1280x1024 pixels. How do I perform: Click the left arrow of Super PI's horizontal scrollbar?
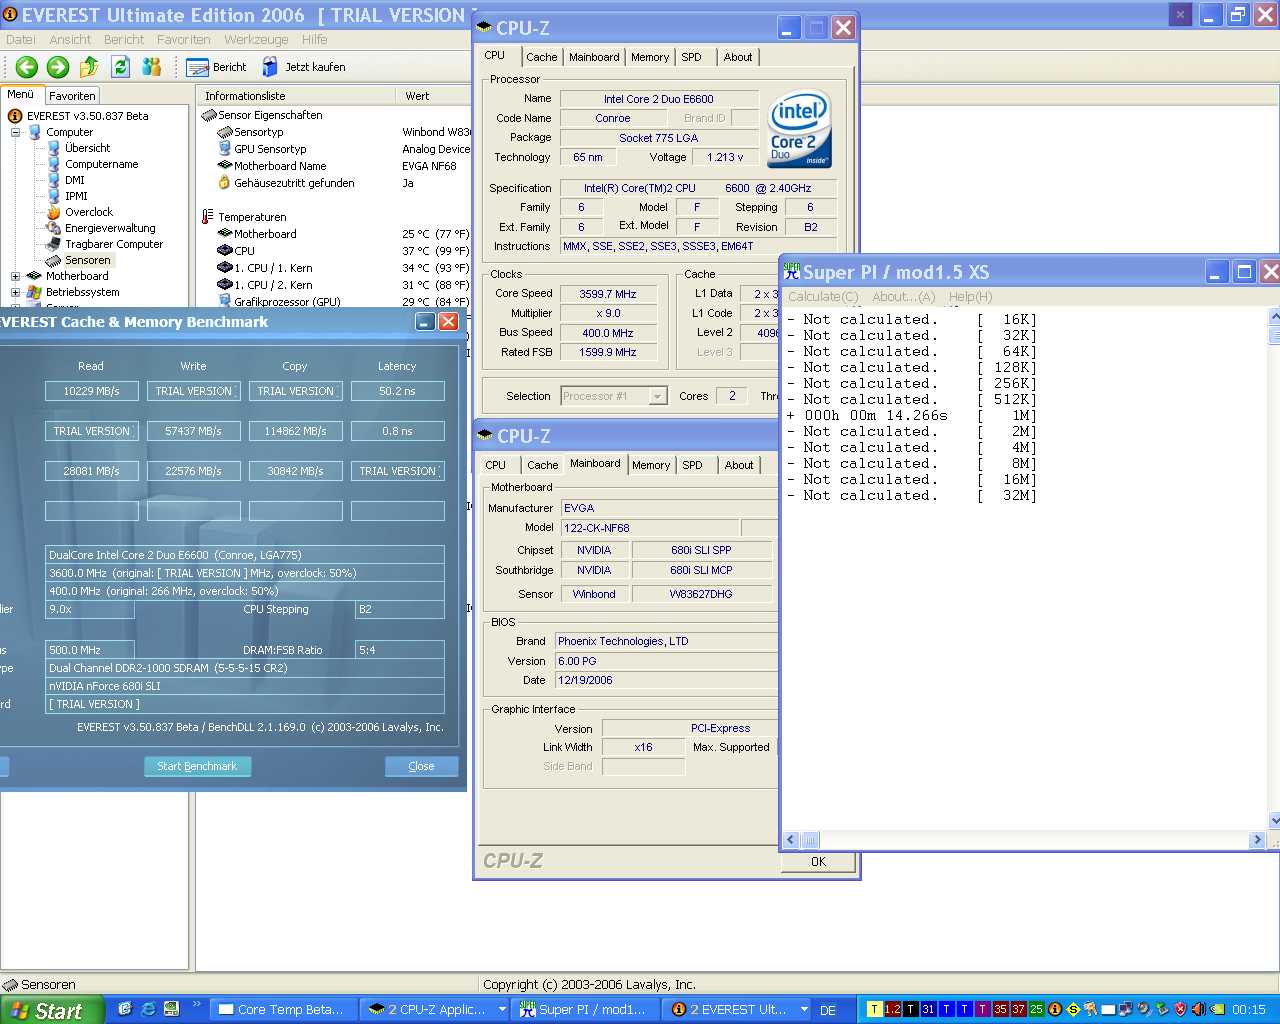791,840
